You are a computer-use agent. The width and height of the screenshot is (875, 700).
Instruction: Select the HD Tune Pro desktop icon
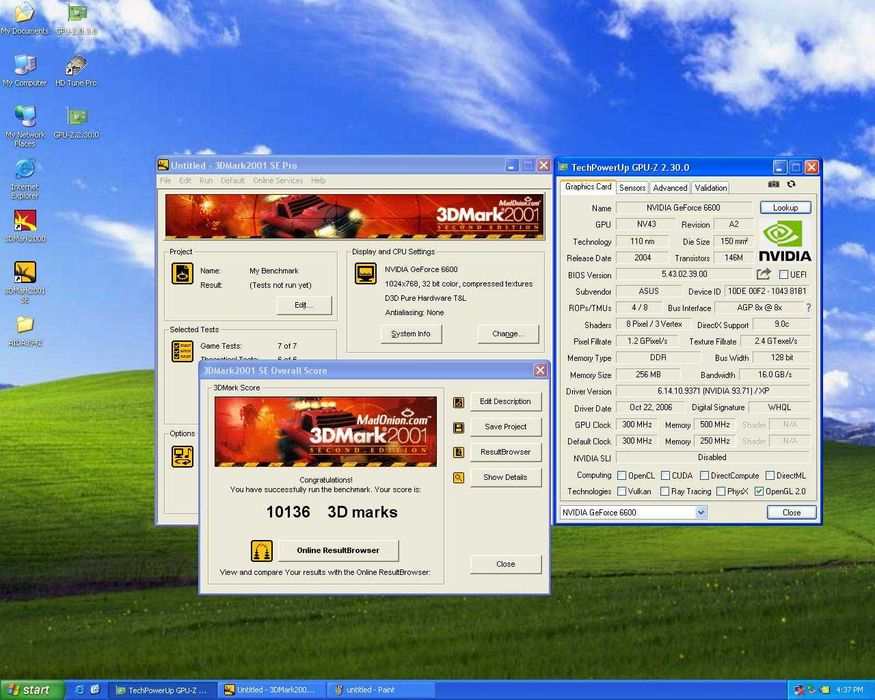pyautogui.click(x=76, y=70)
